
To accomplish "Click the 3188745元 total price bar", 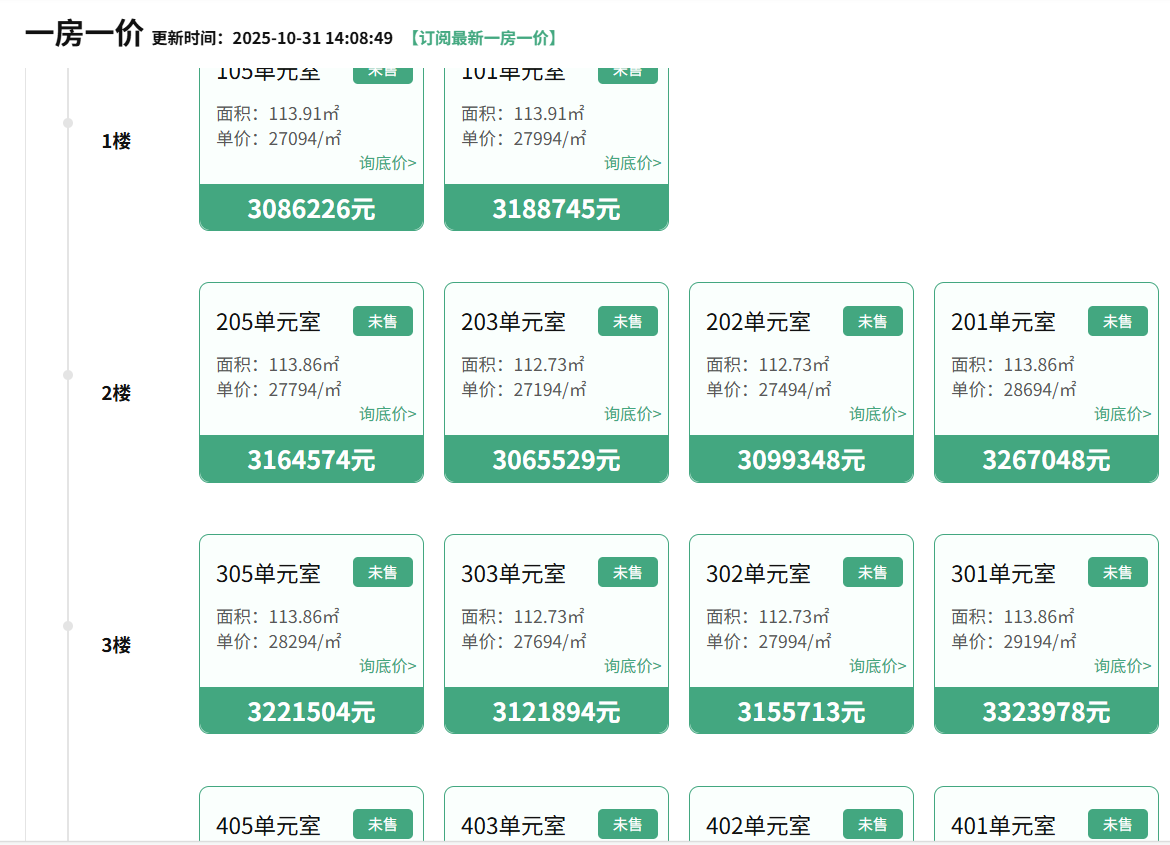I will pos(556,209).
